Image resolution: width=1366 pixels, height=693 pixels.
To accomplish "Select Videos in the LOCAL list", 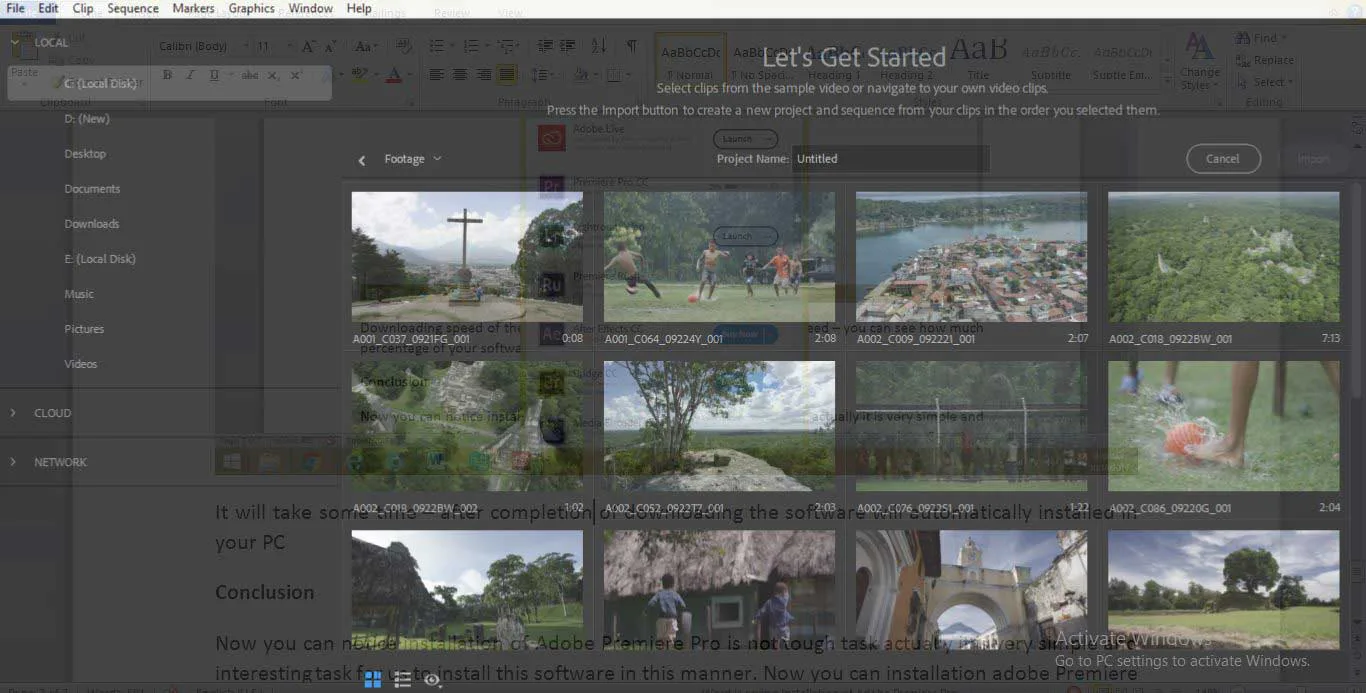I will tap(81, 363).
